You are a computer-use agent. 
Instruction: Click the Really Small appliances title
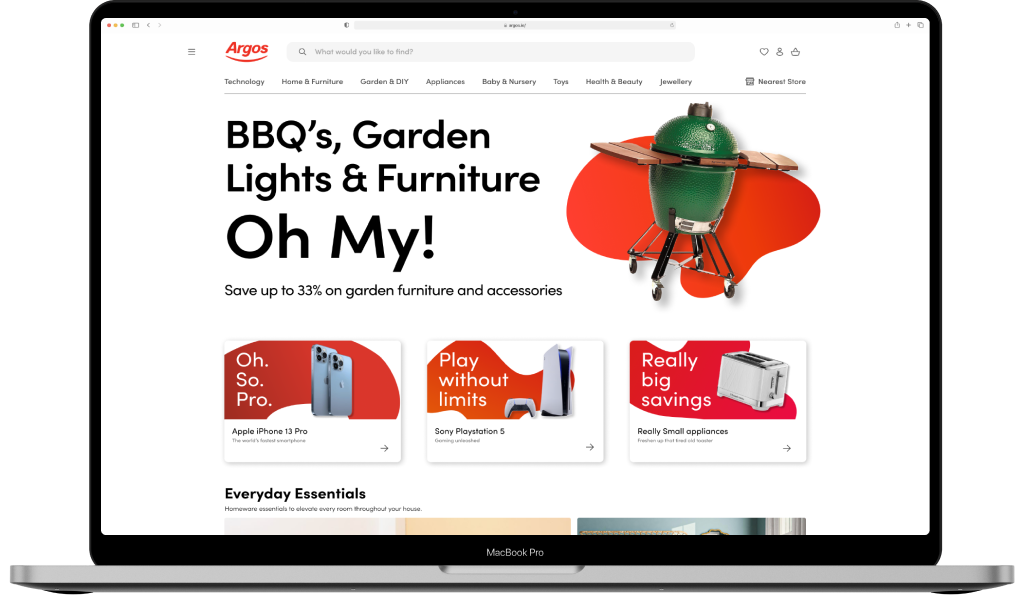coord(682,431)
